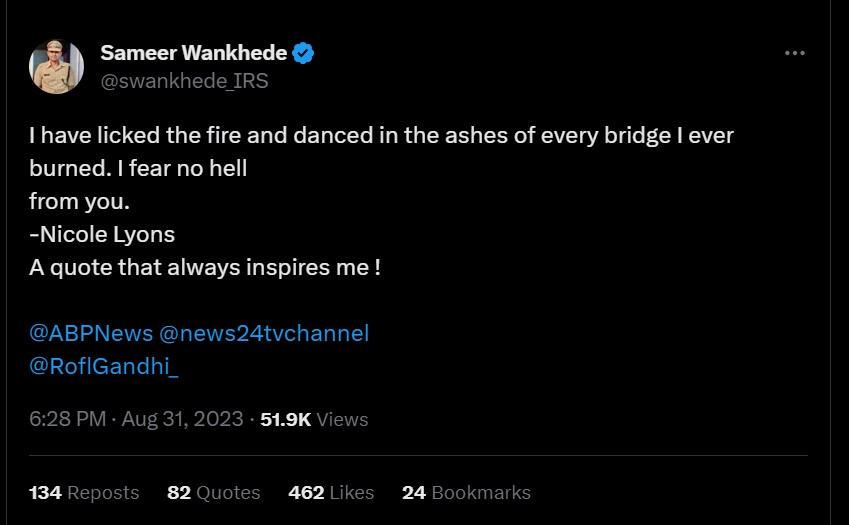Click the 6:28 PM Aug 31, 2023 timestamp
849x525 pixels.
point(136,419)
